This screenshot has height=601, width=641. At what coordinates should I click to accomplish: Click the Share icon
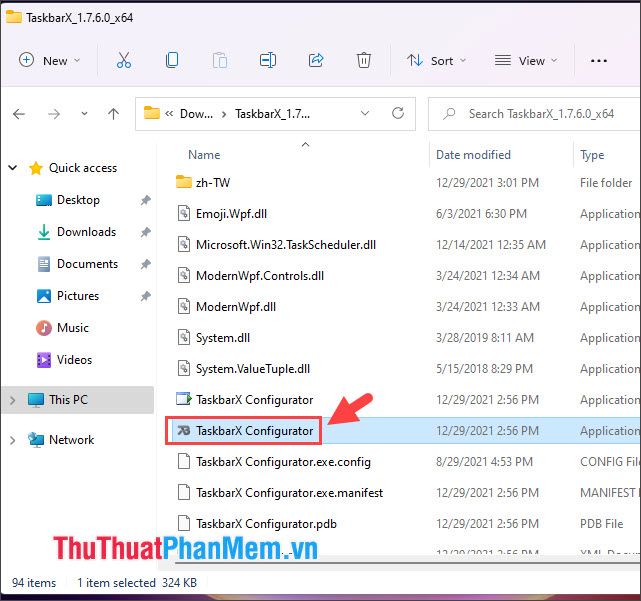click(x=316, y=61)
